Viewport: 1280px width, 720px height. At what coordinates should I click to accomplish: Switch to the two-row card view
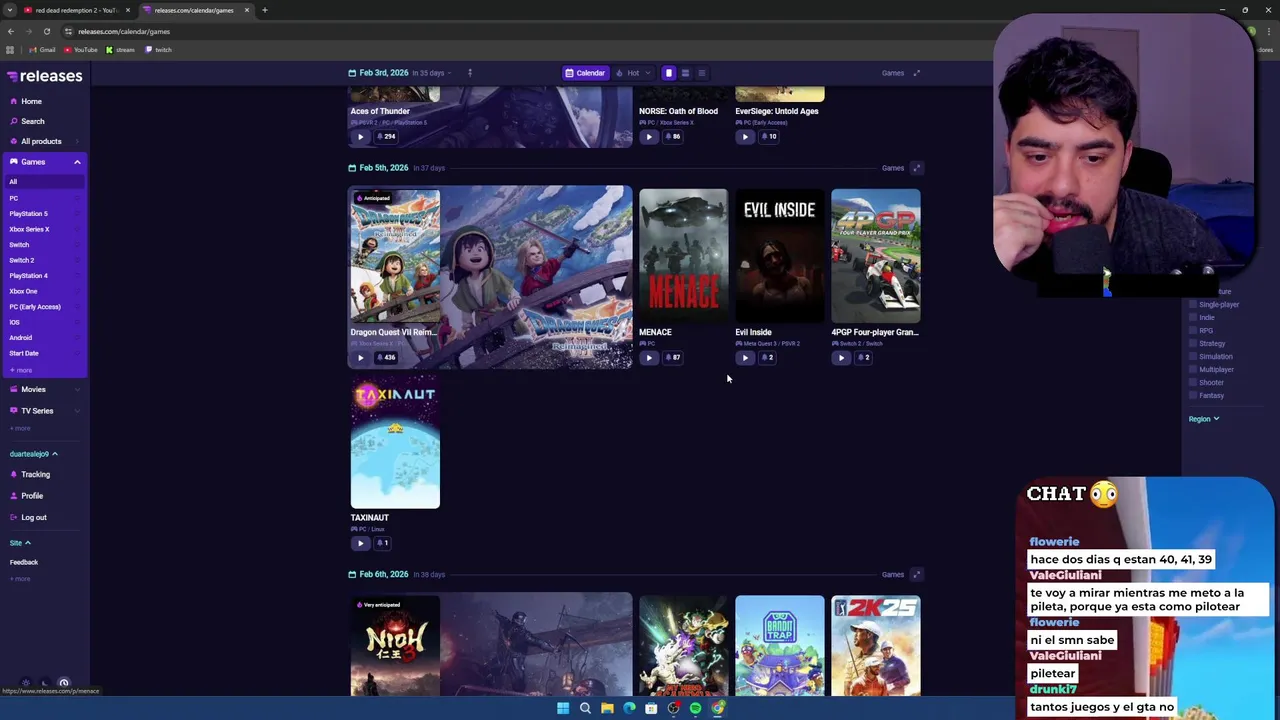685,73
